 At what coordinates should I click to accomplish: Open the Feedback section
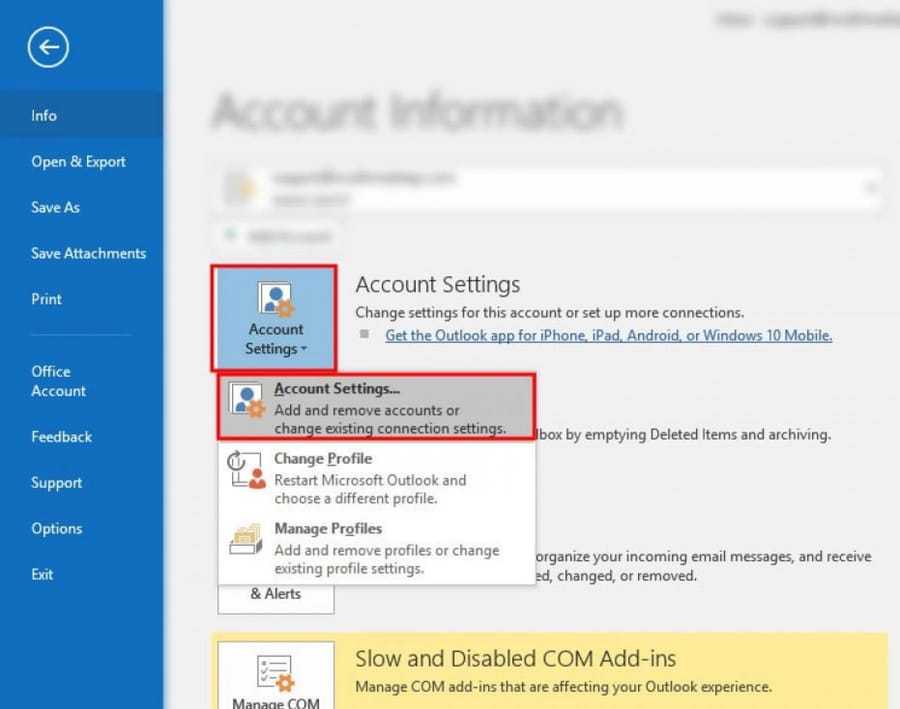click(61, 437)
